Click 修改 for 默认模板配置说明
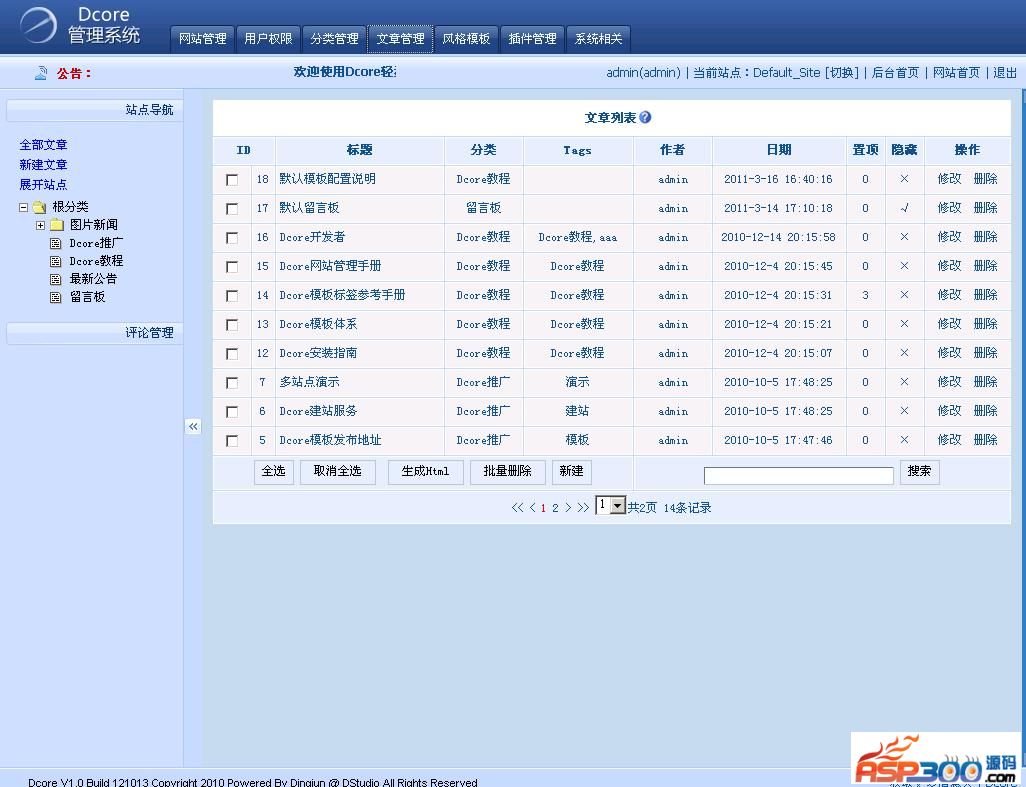The height and width of the screenshot is (787, 1026). [x=949, y=179]
